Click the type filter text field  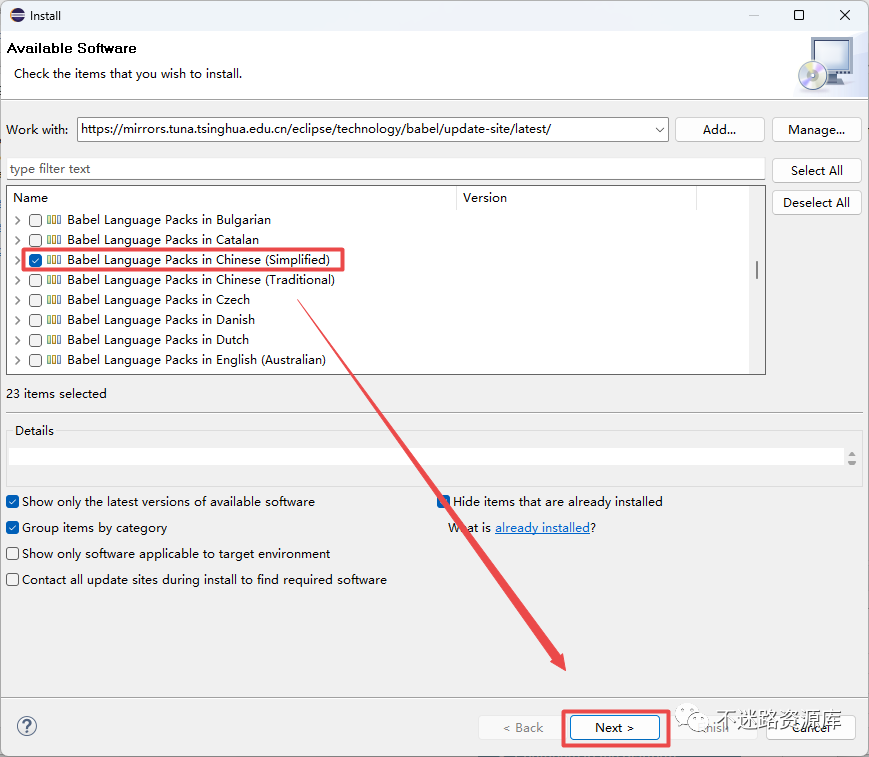tap(385, 169)
